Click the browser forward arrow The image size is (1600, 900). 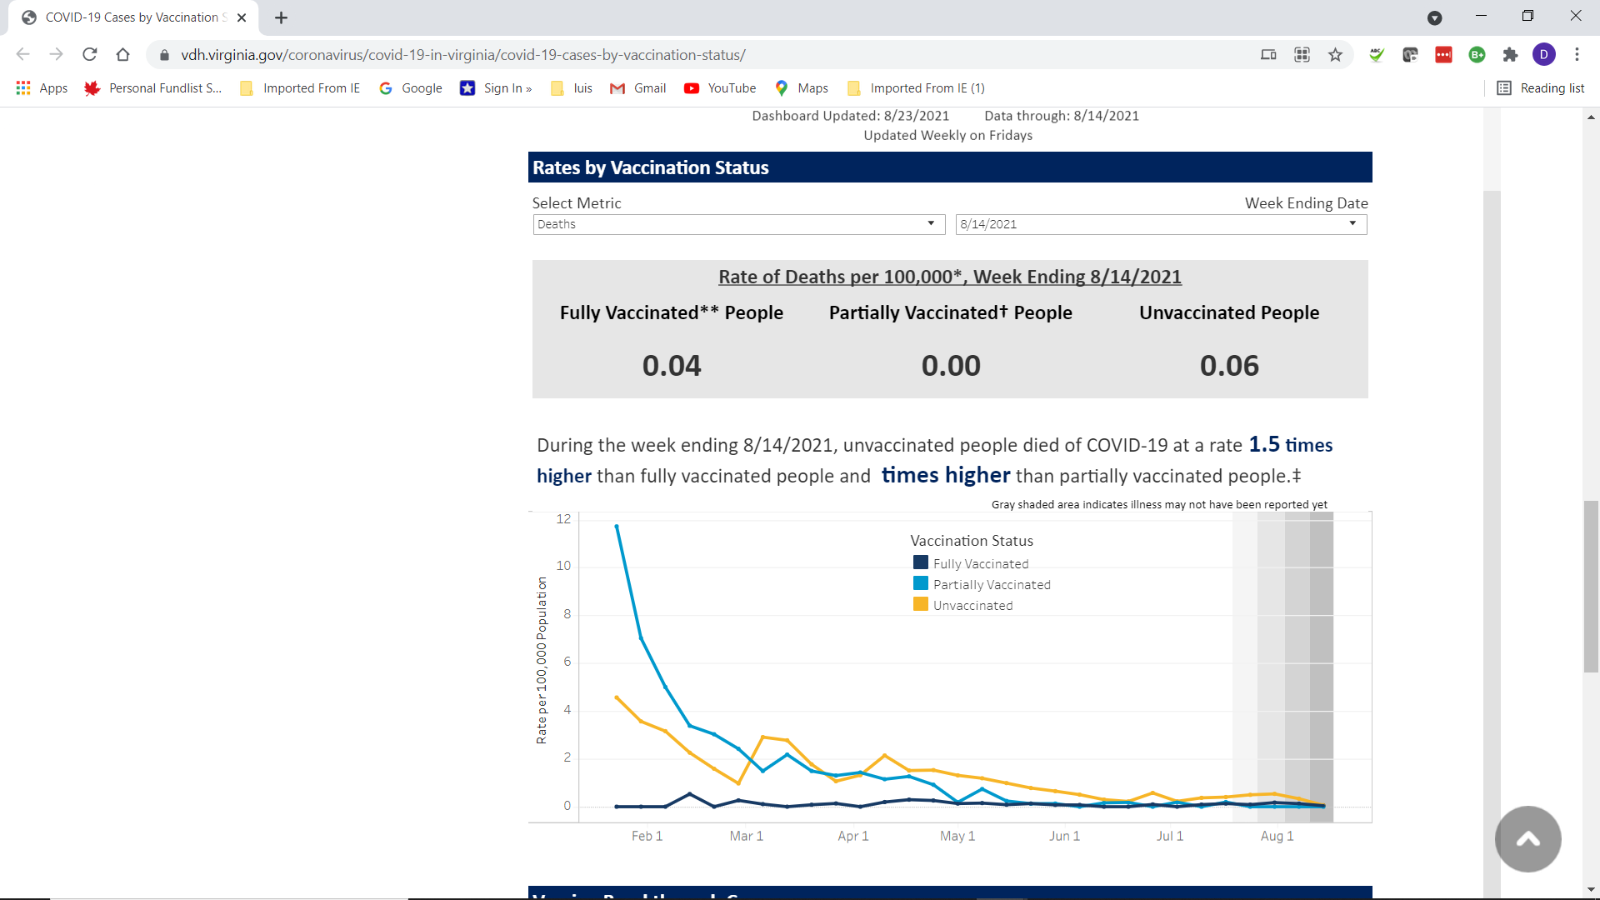(56, 54)
